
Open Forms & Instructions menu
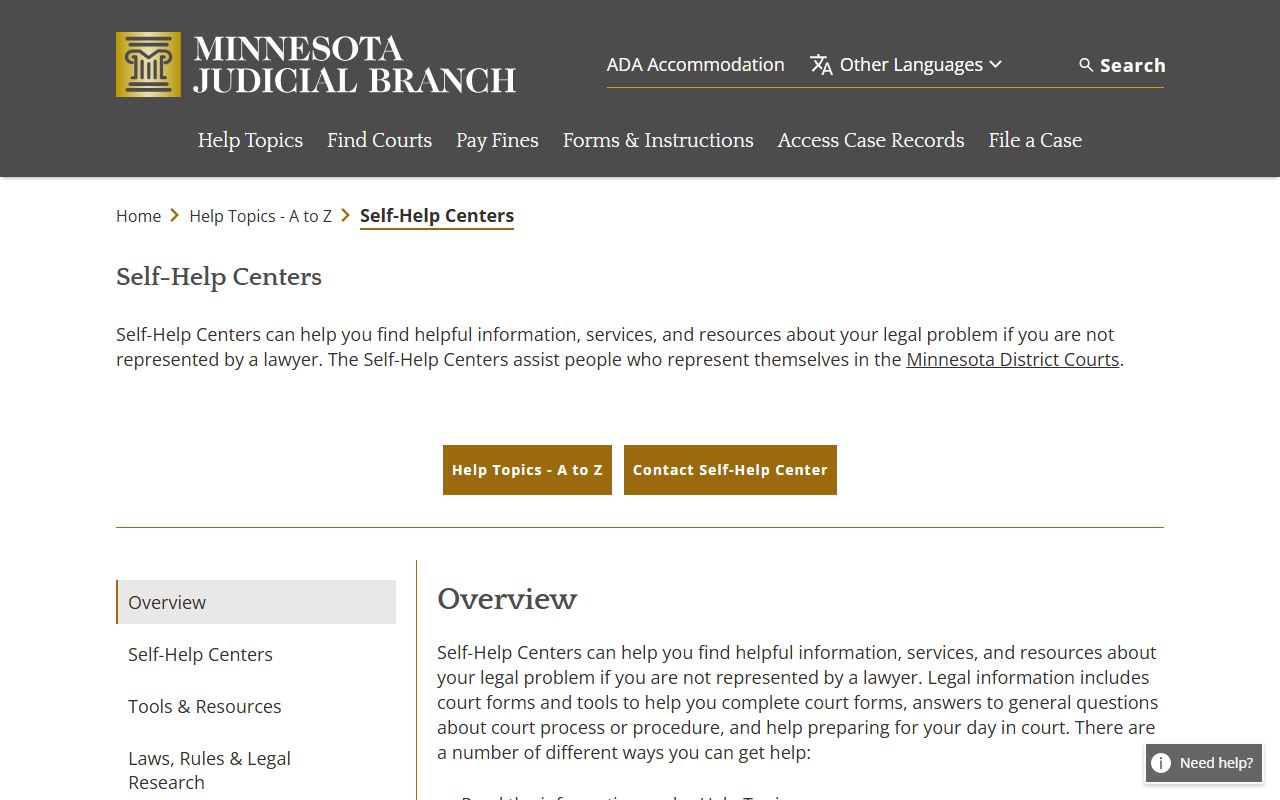[658, 140]
